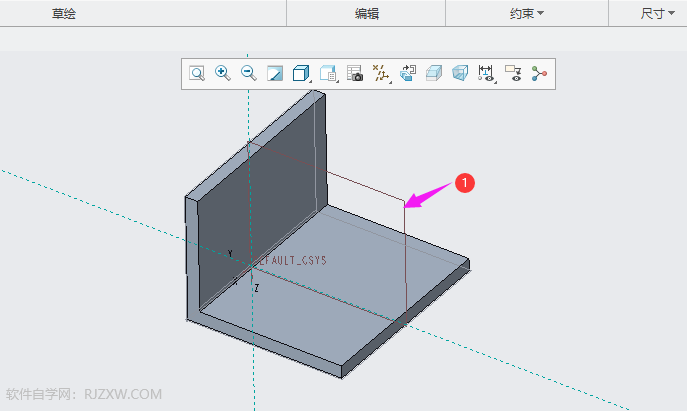Screen dimensions: 687x411
Task: Select the DEFAULT_CSYS coordinate system label
Action: click(x=293, y=260)
